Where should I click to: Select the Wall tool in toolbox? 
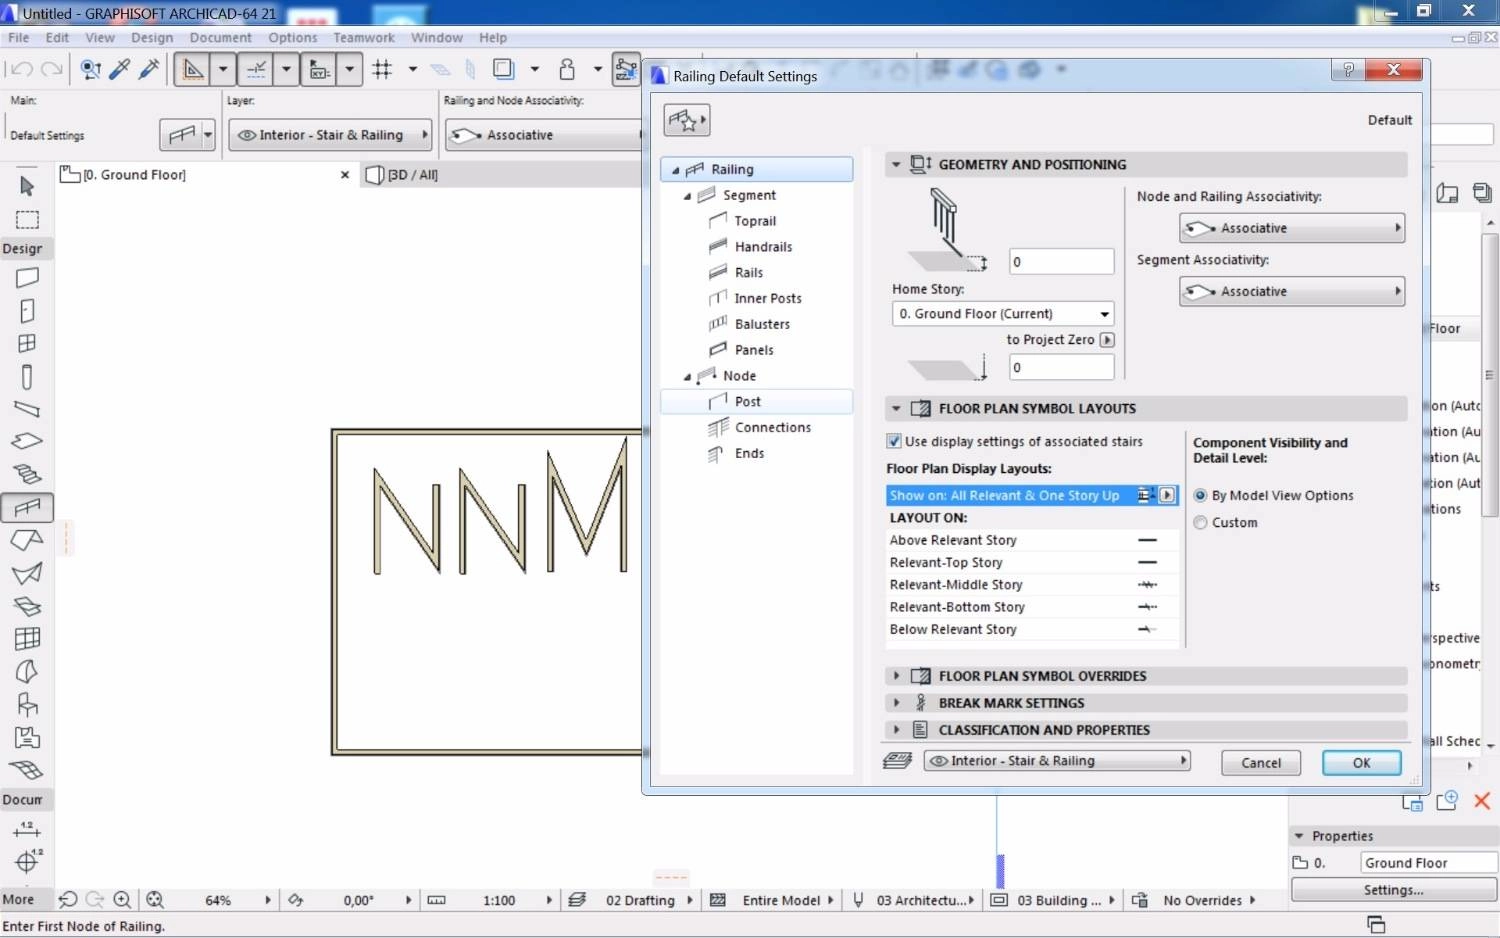(x=27, y=278)
